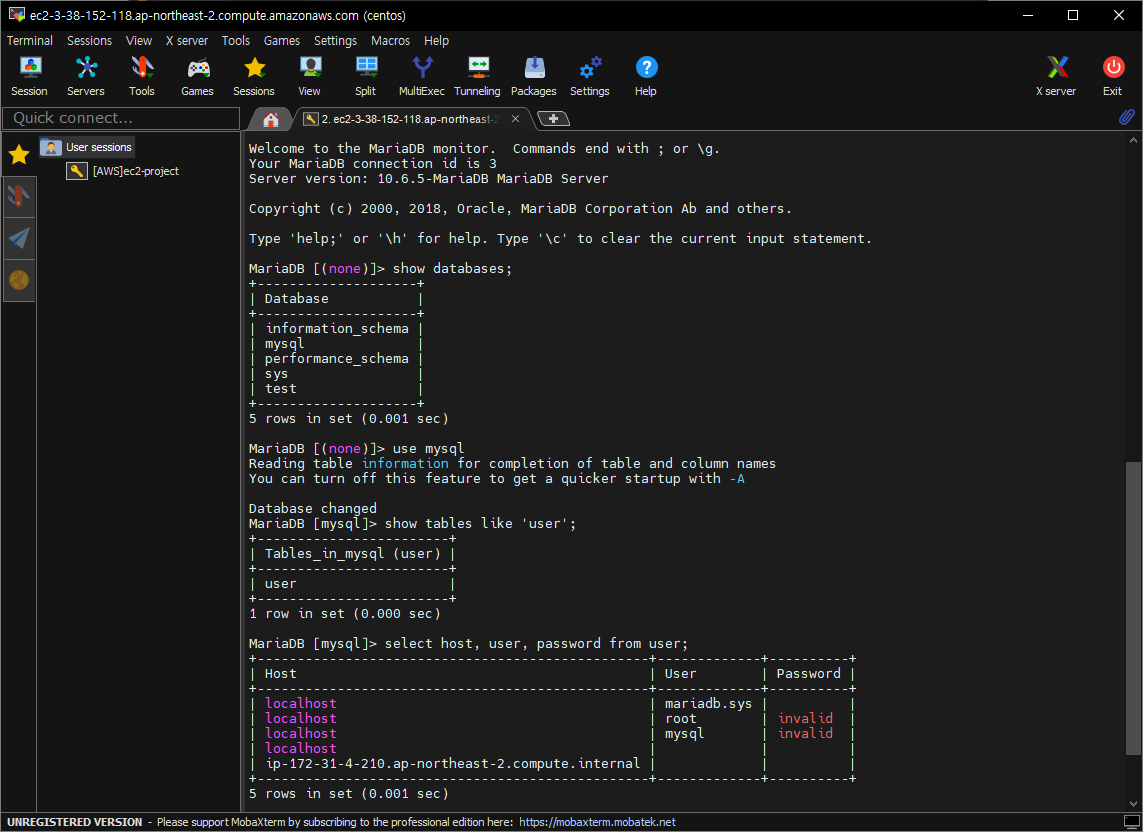Viewport: 1143px width, 832px height.
Task: Open the Tools menu
Action: [x=235, y=41]
